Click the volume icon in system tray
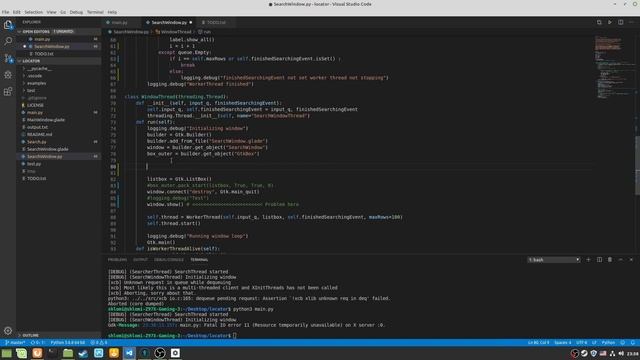This screenshot has width=640, height=360. click(621, 353)
